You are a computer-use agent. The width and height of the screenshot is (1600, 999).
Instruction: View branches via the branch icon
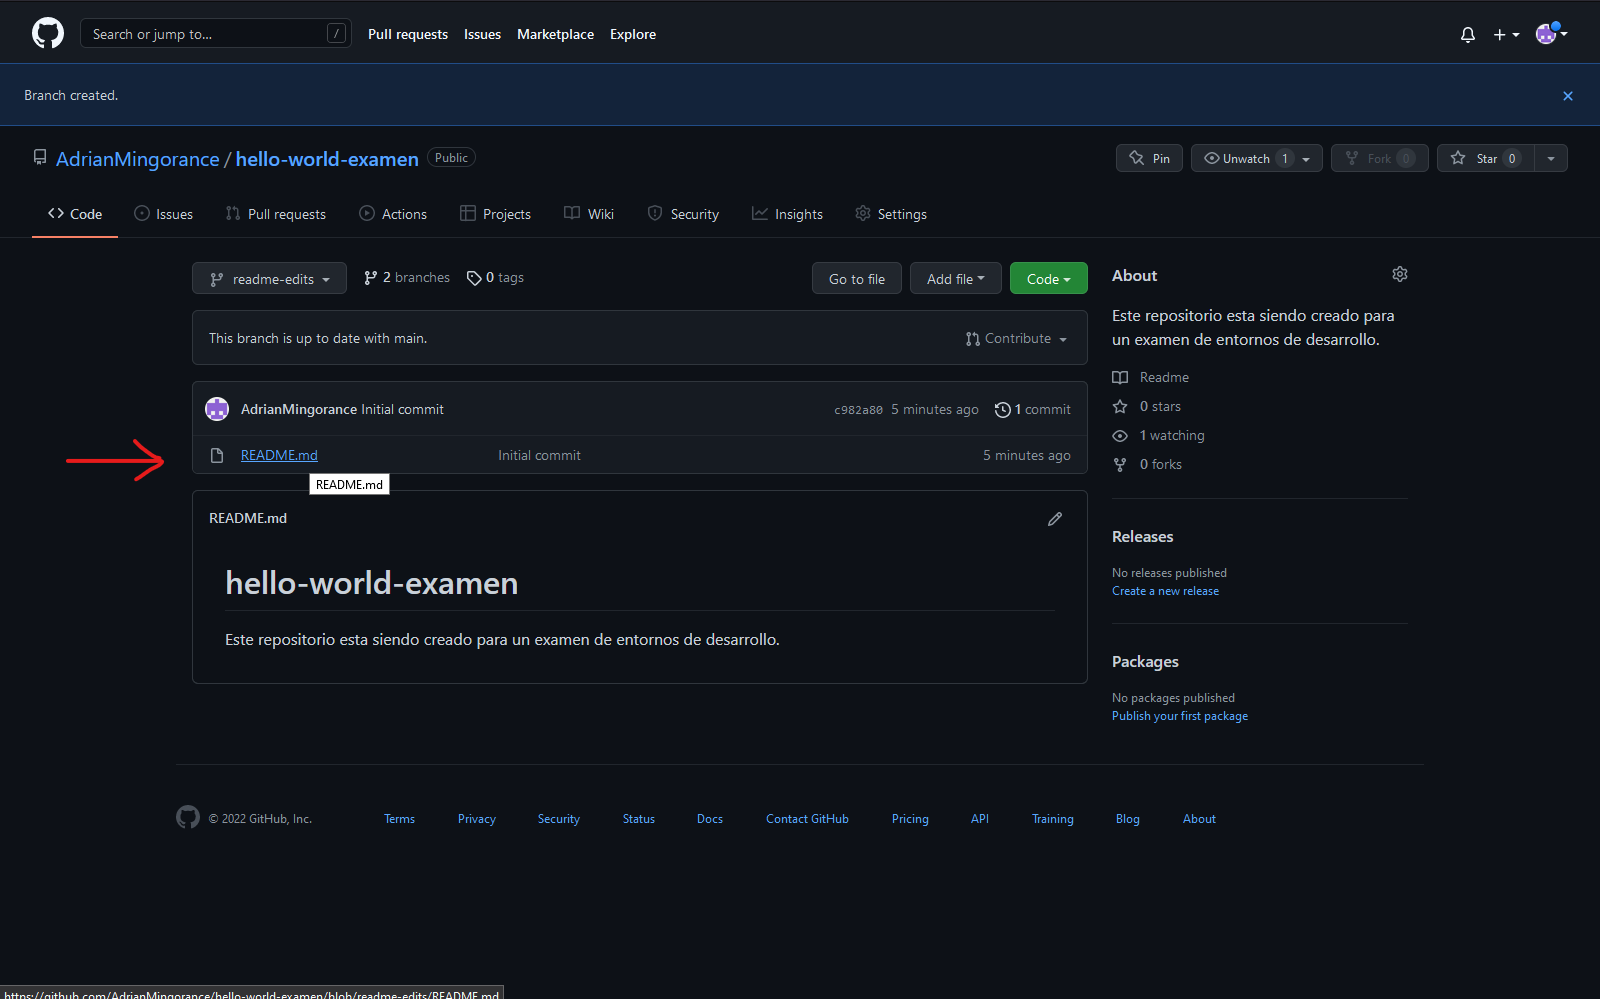(370, 277)
